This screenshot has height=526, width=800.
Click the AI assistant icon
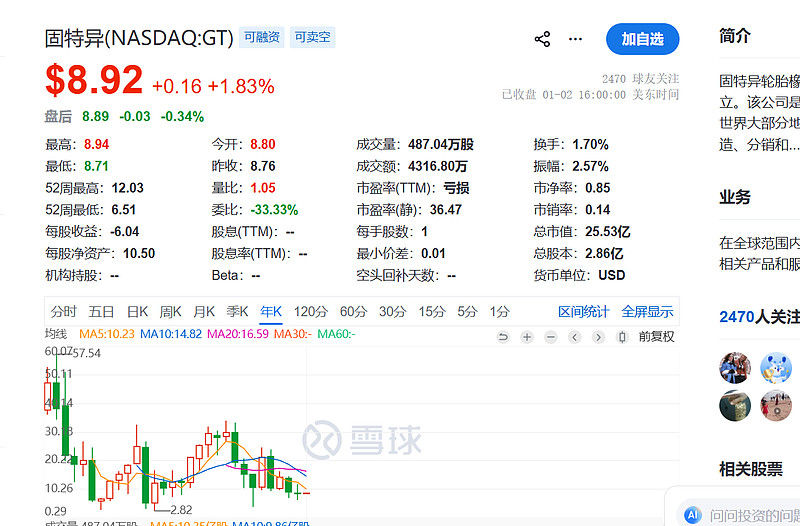point(692,515)
